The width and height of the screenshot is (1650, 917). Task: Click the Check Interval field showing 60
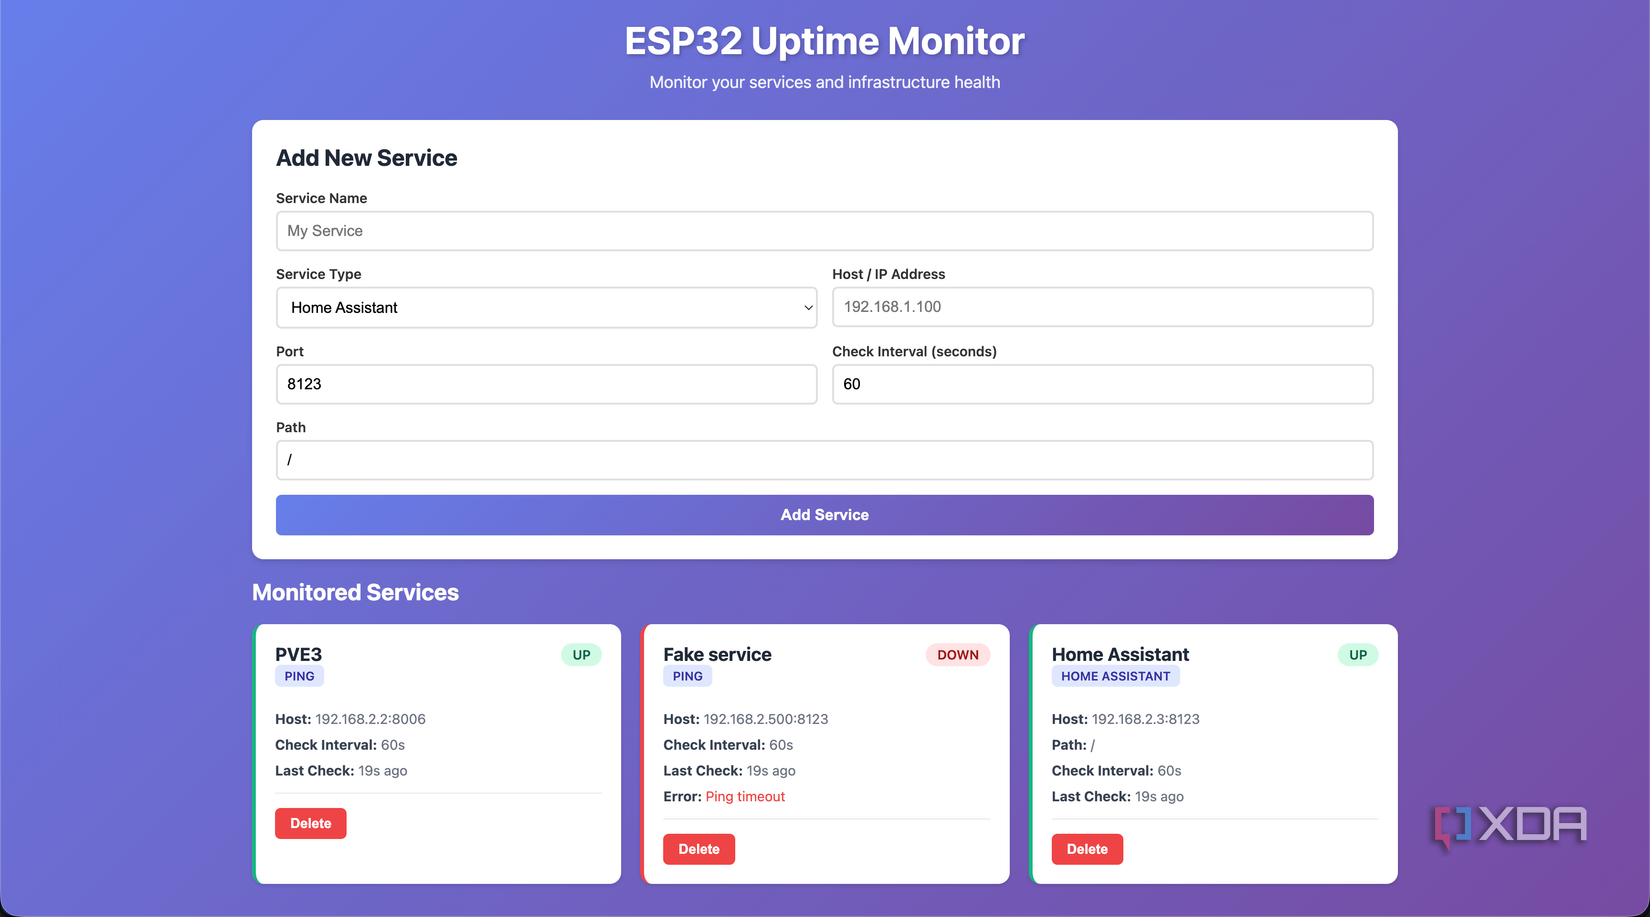(1102, 384)
